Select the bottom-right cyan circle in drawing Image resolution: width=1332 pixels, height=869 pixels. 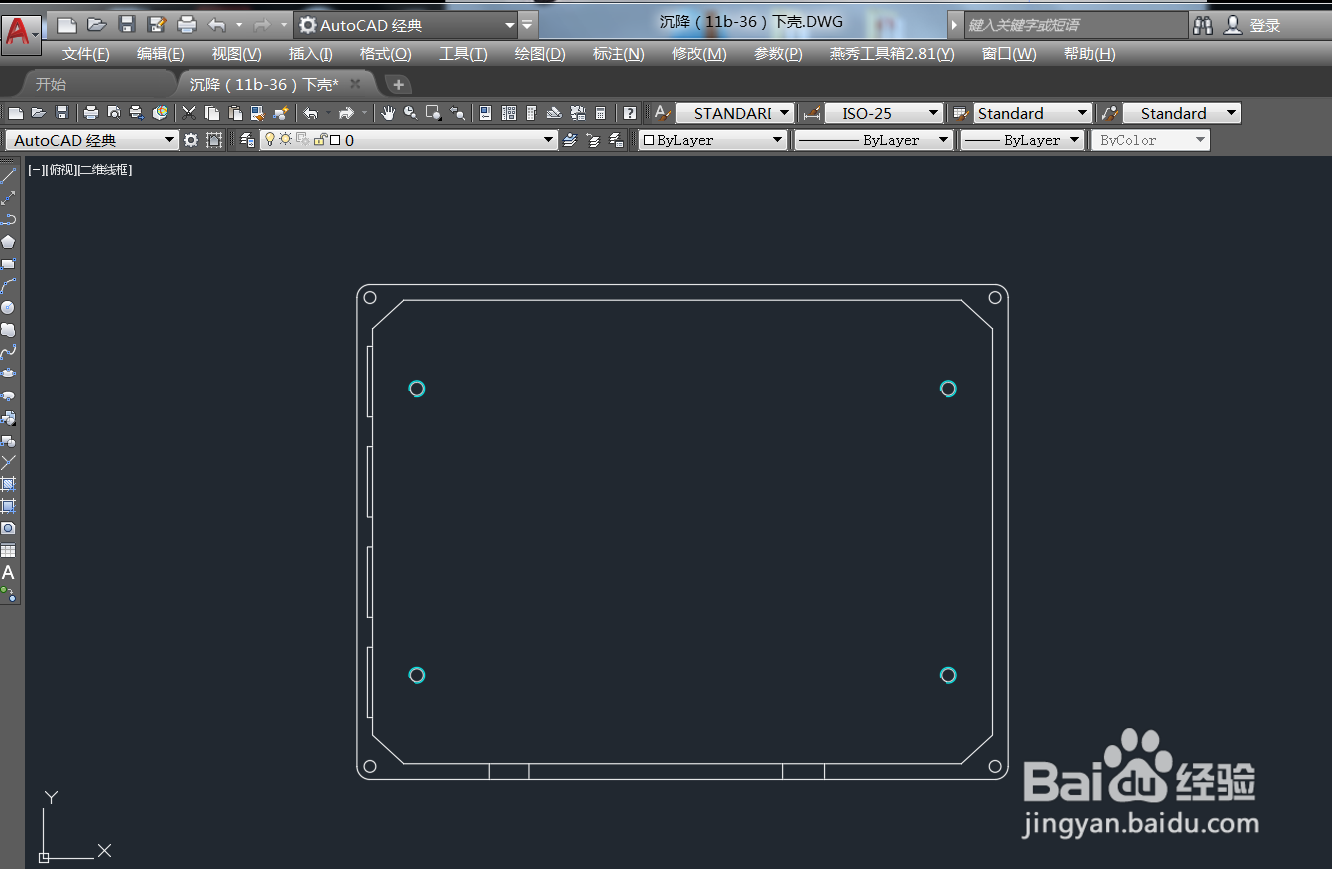948,675
